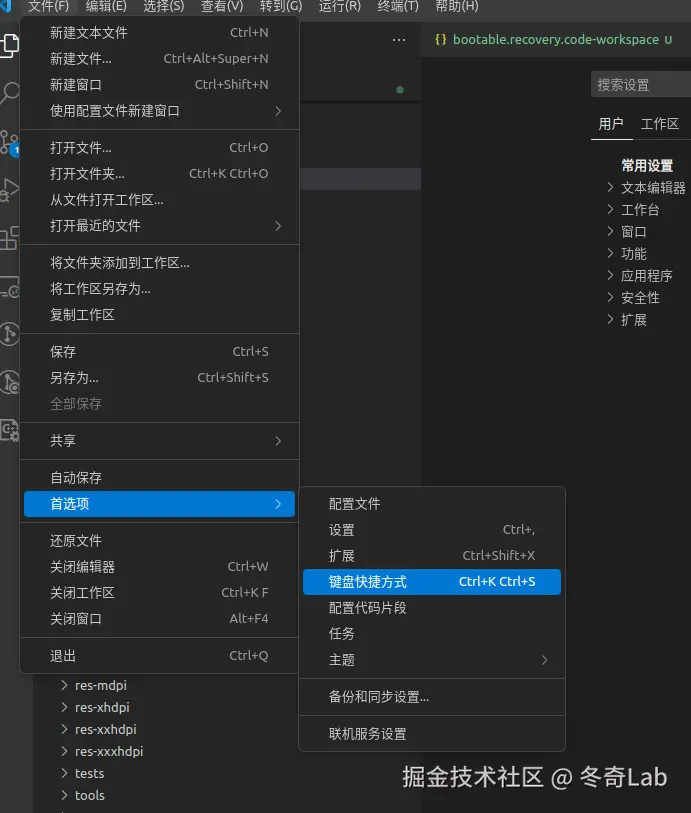The width and height of the screenshot is (691, 813).
Task: Select 键盘快捷方式 submenu entry
Action: (x=432, y=582)
